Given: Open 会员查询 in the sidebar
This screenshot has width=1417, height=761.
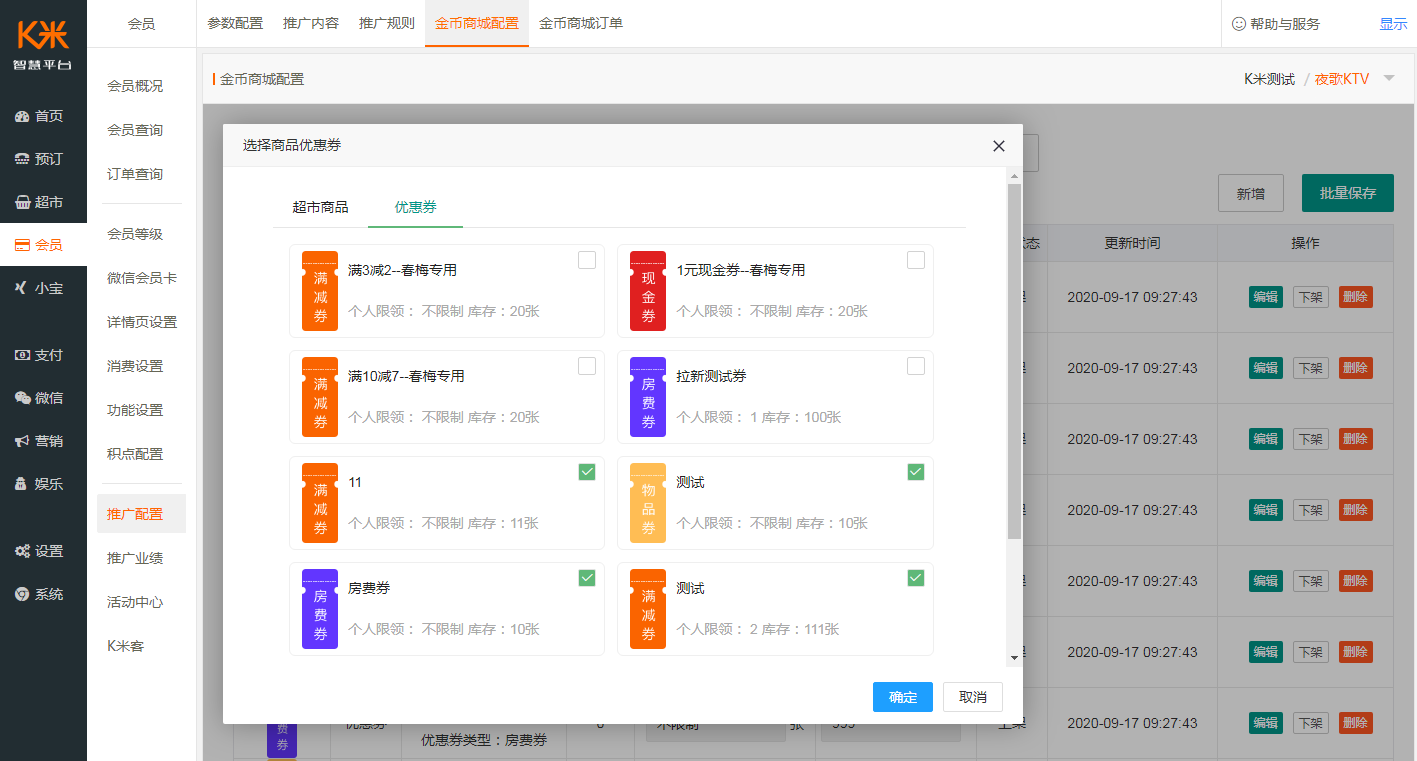Looking at the screenshot, I should click(135, 130).
